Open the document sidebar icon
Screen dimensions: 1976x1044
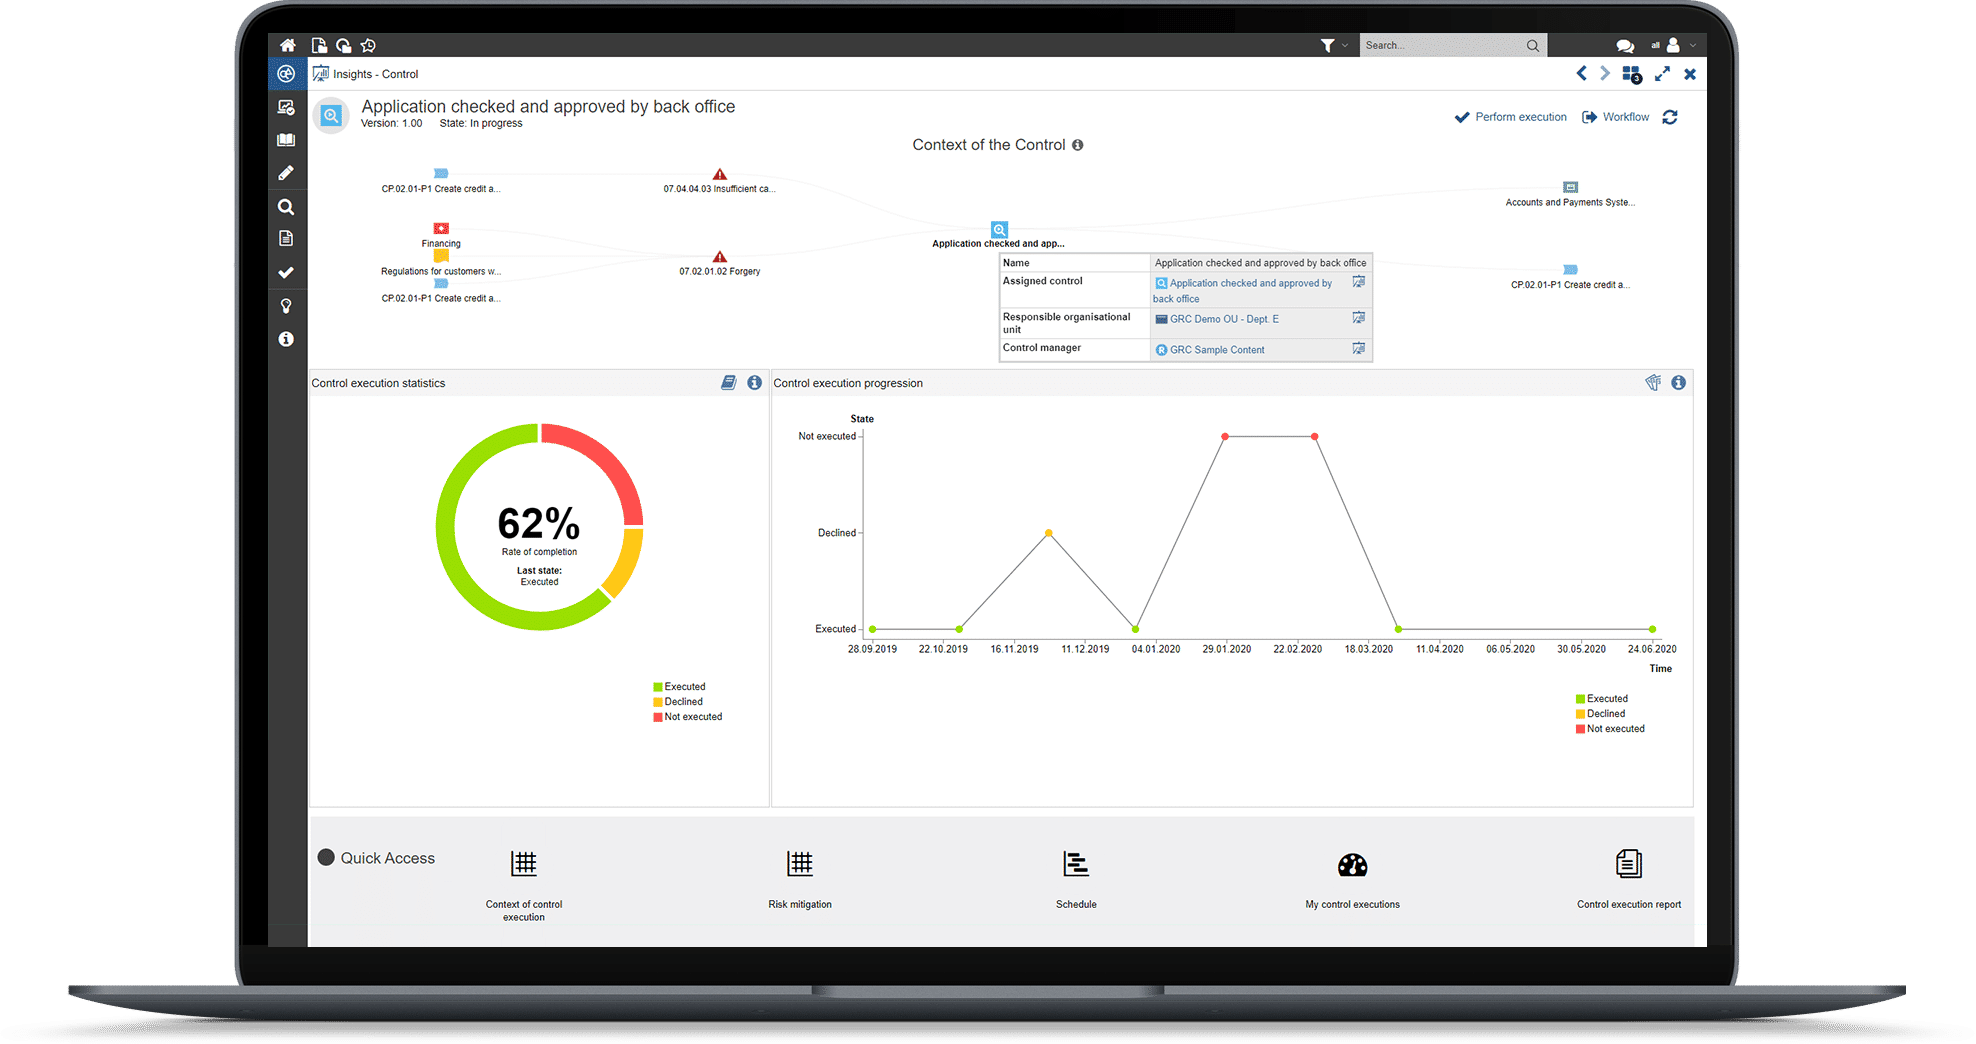coord(286,238)
